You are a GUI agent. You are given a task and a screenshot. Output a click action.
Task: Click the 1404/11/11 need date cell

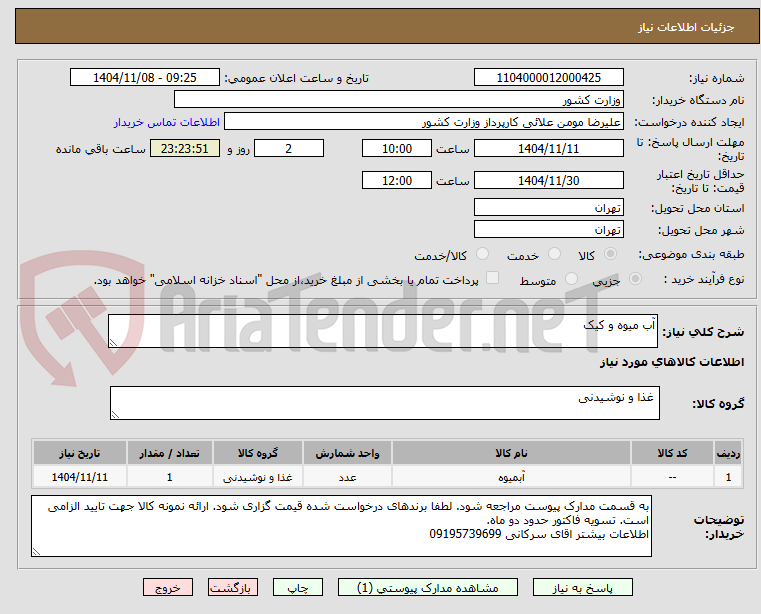pos(80,477)
